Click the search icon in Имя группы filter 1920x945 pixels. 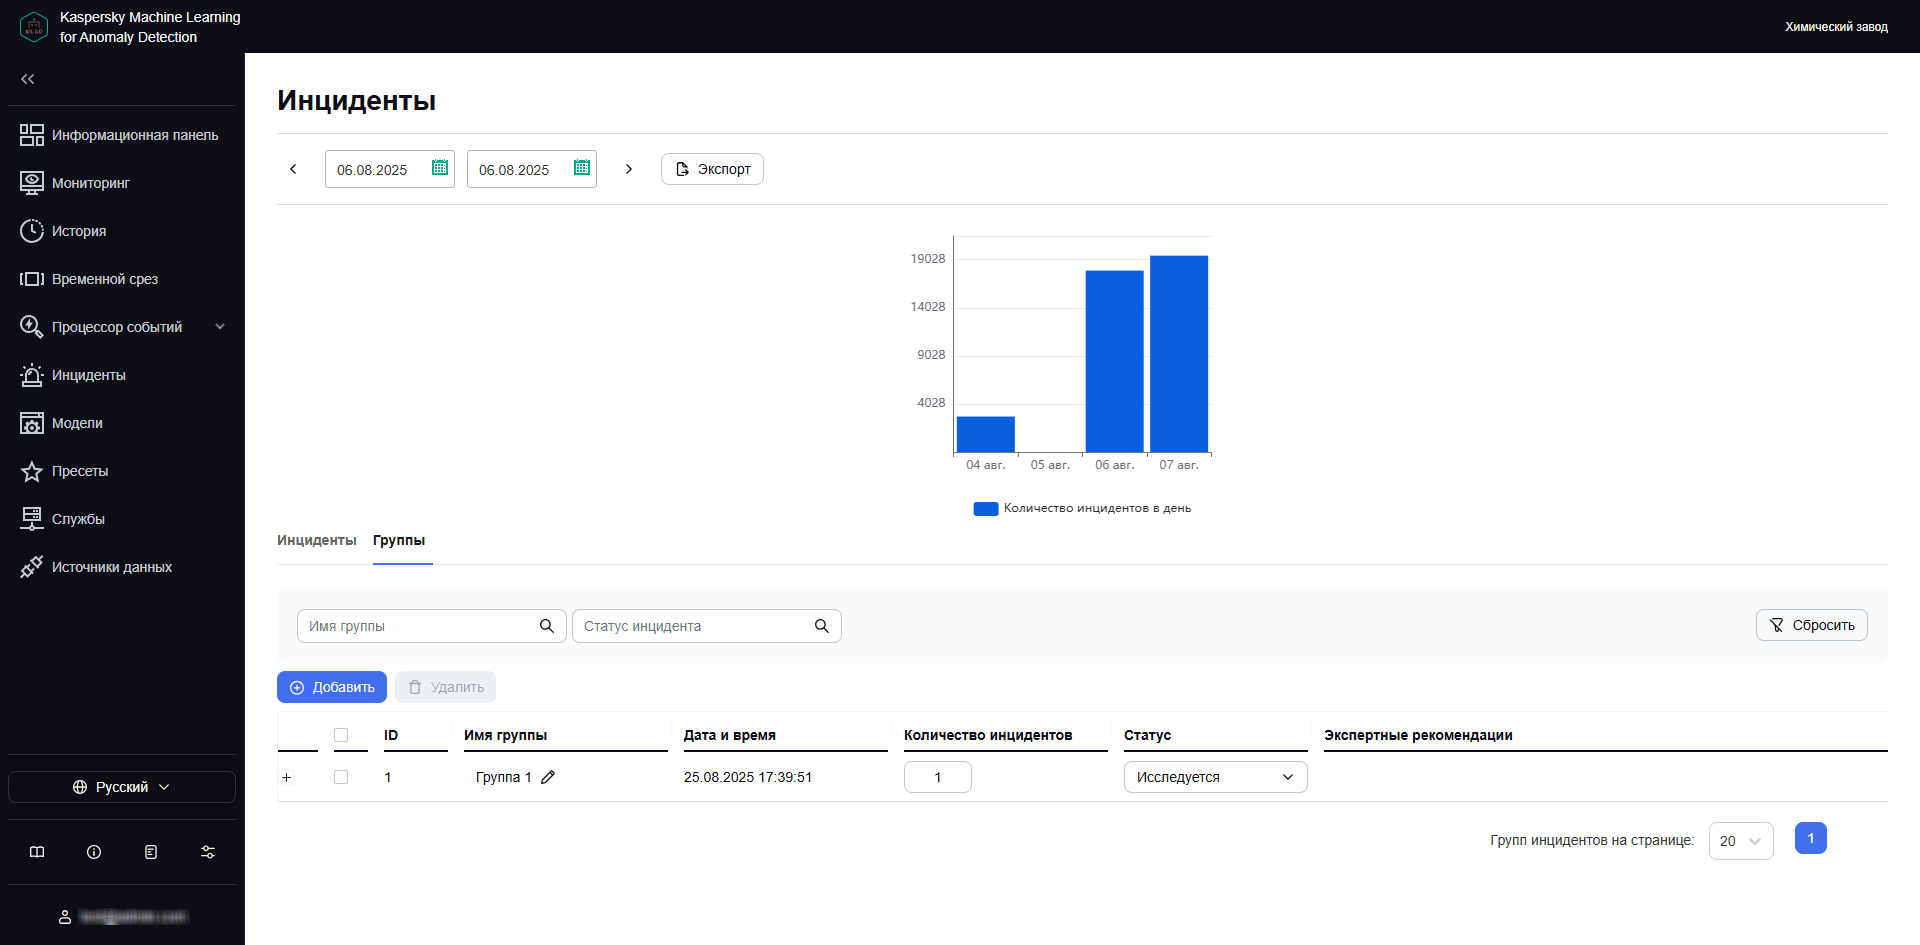tap(547, 626)
